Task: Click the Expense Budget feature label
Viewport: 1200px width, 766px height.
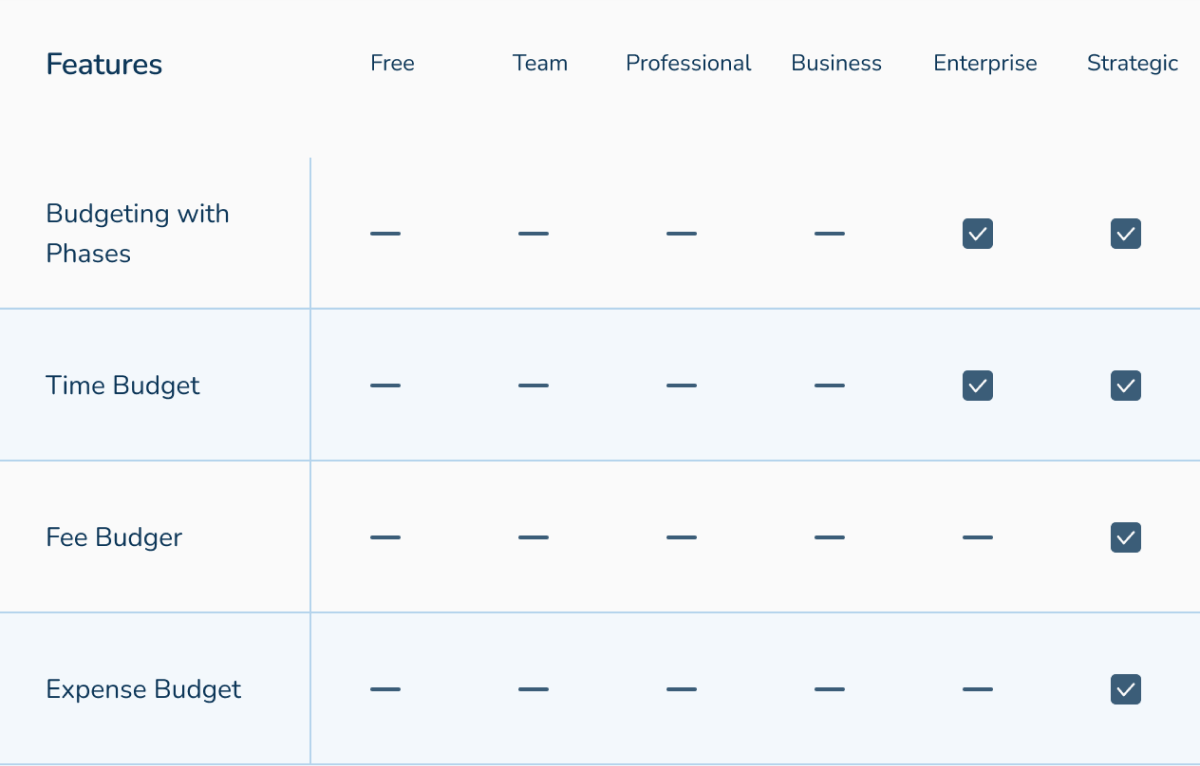Action: coord(143,689)
